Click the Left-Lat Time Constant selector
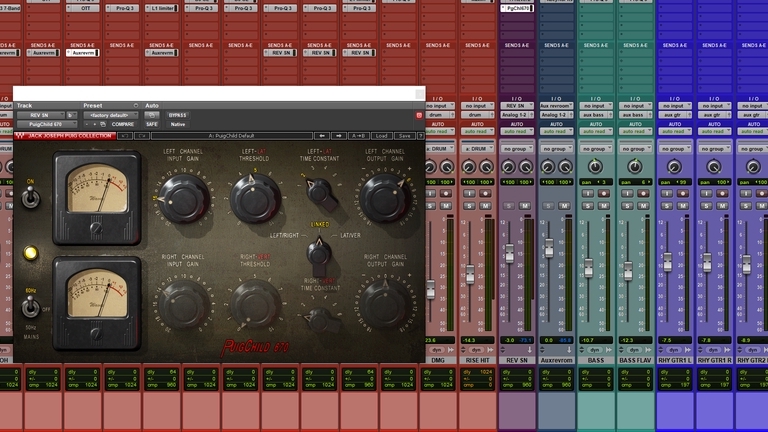Screen dimensions: 768x432 [x=322, y=192]
